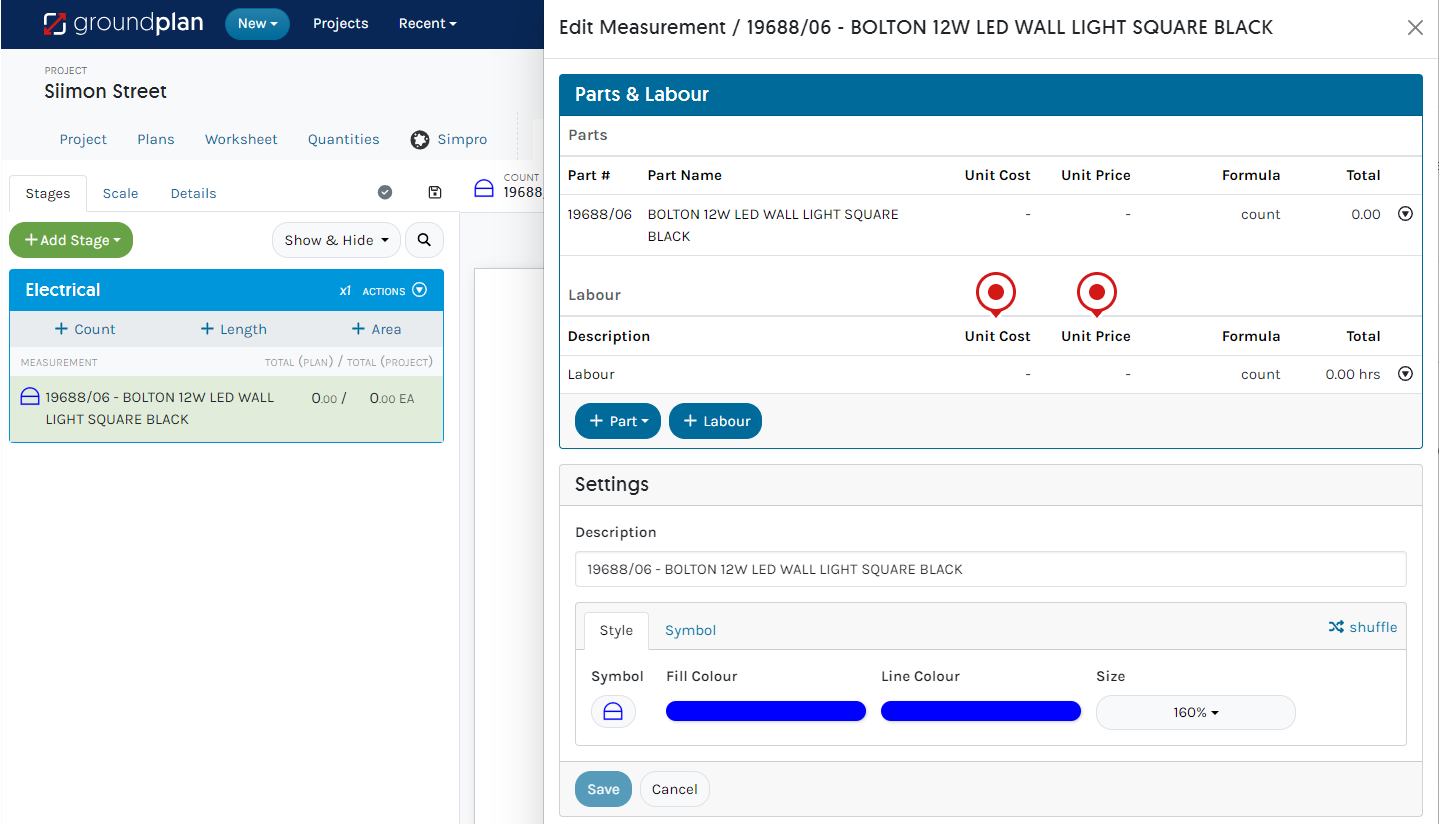Select the Symbol tab in Settings
The image size is (1440, 824).
point(691,630)
